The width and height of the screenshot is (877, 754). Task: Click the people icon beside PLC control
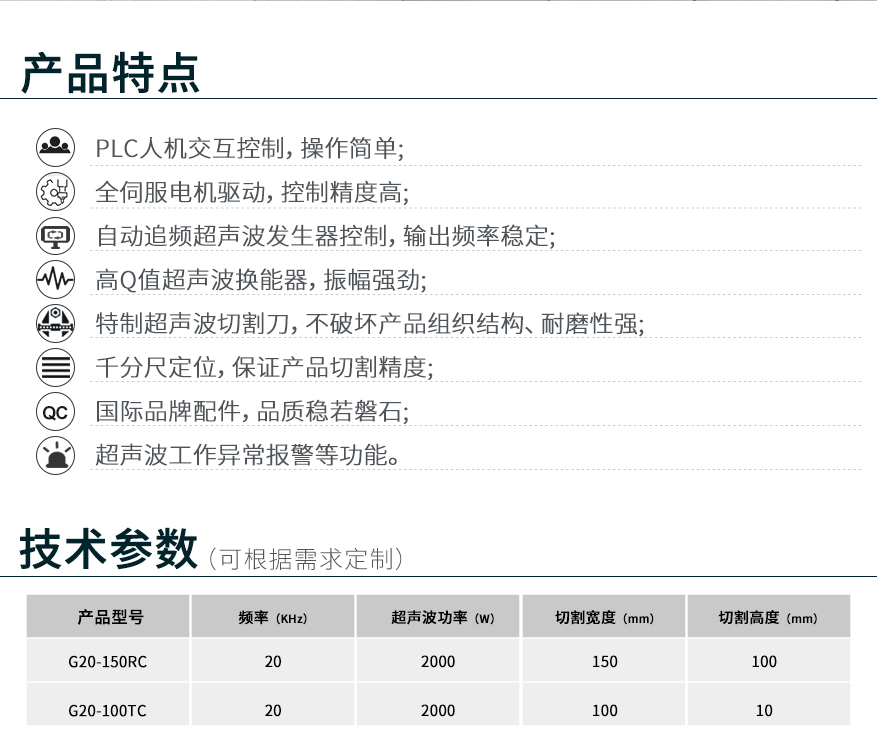coord(55,147)
